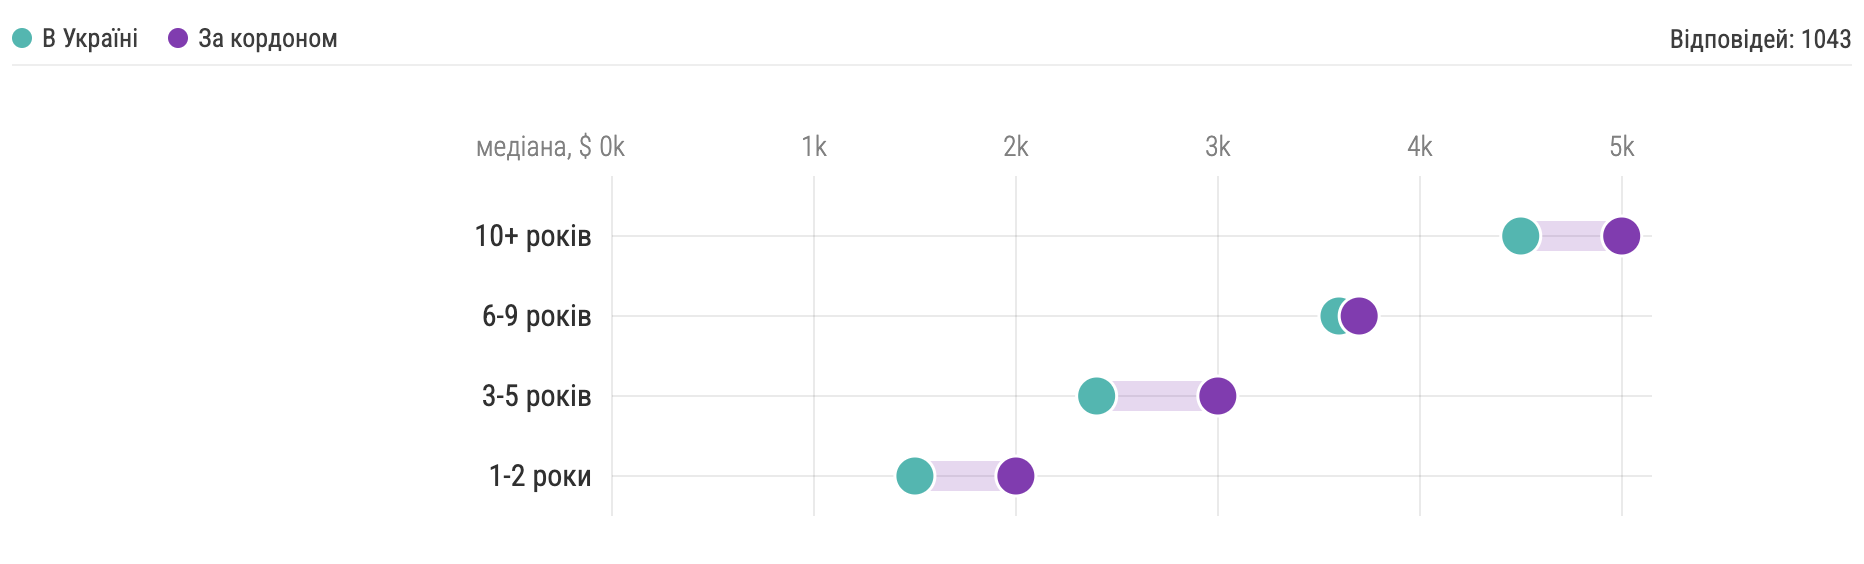This screenshot has width=1864, height=564.
Task: Select the purple dot in 3-5 років row
Action: 1217,396
